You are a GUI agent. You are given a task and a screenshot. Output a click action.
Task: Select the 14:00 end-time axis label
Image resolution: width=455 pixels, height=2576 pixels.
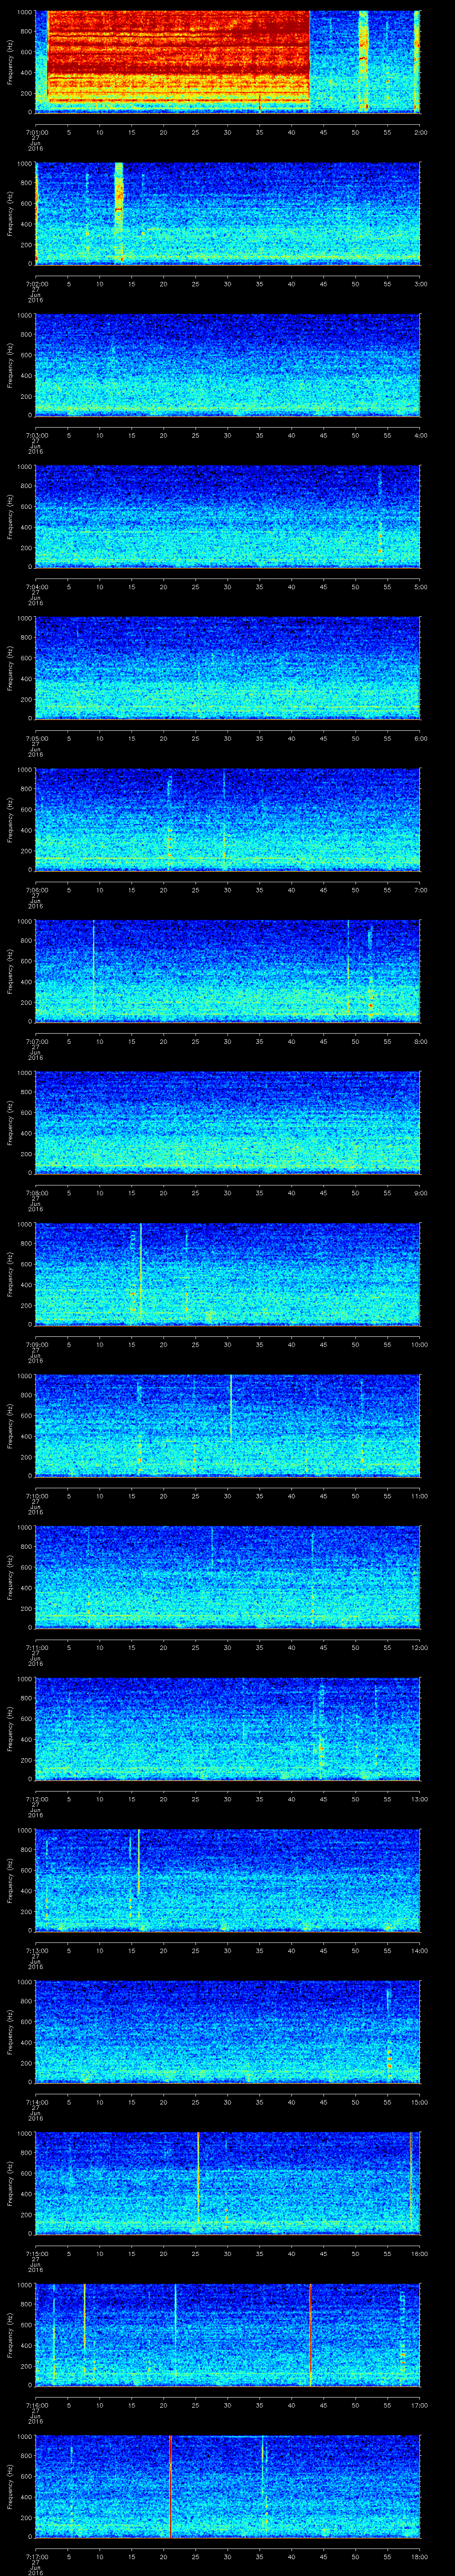(x=419, y=1950)
